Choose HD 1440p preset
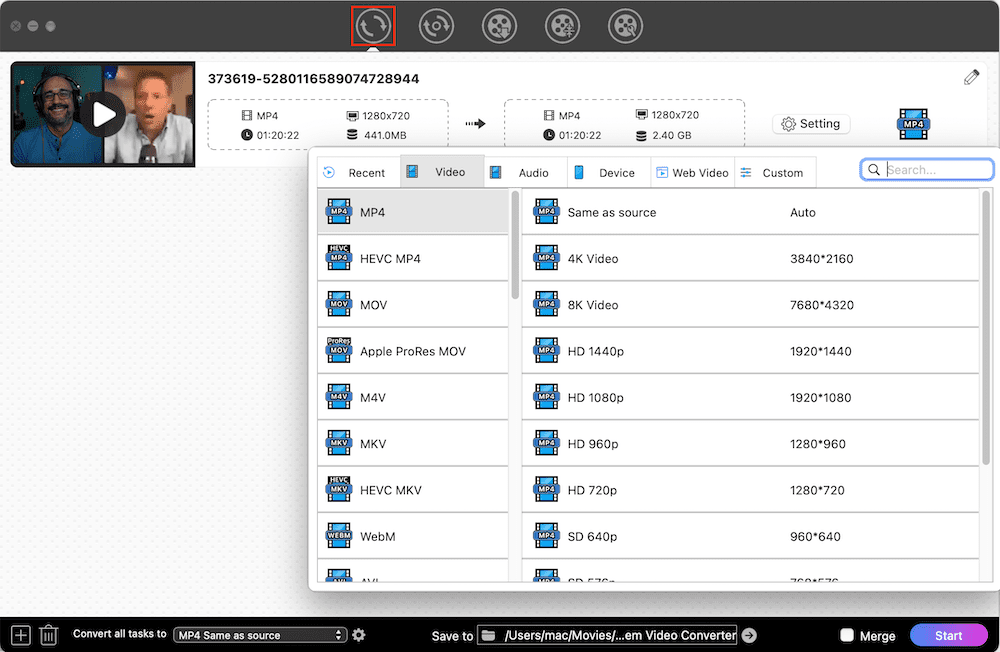1000x652 pixels. point(750,351)
